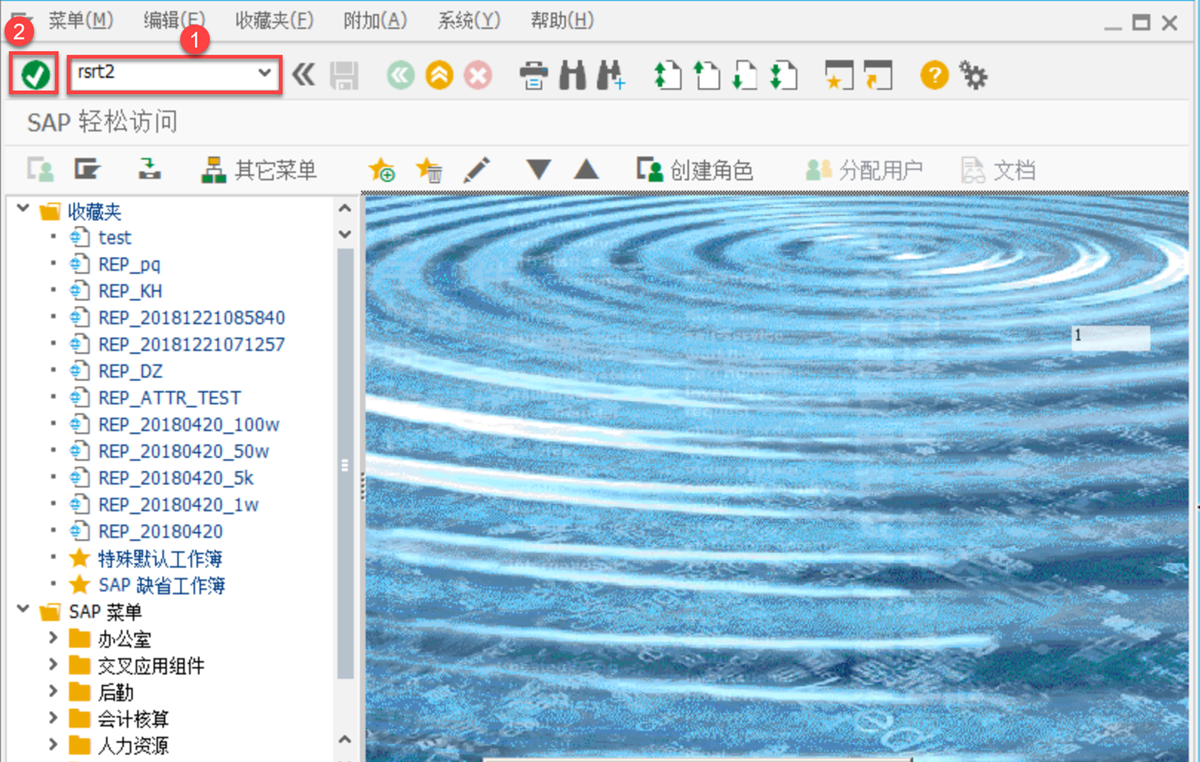Click the Find Next binoculars-plus icon

[611, 76]
